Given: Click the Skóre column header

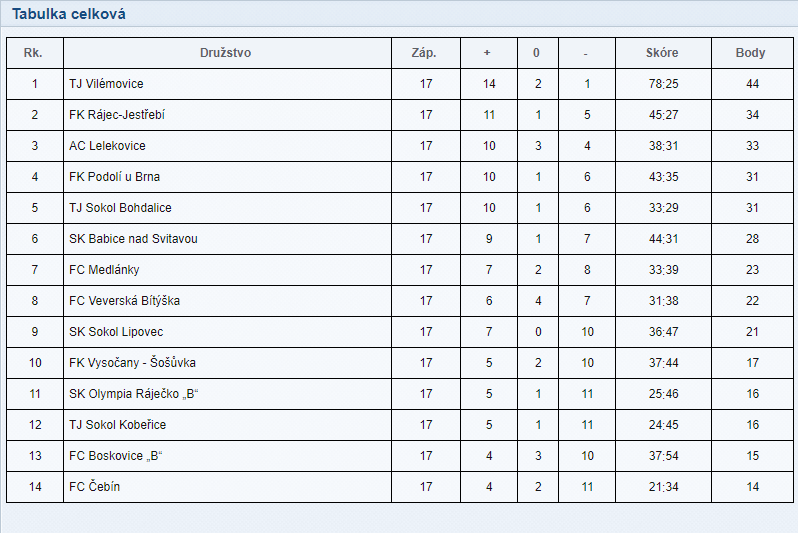Looking at the screenshot, I should click(x=662, y=53).
